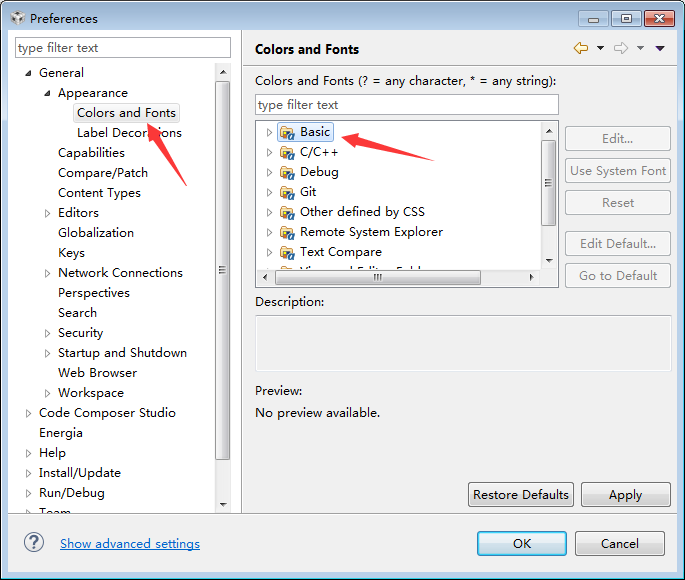Click the help question mark icon

pos(34,542)
